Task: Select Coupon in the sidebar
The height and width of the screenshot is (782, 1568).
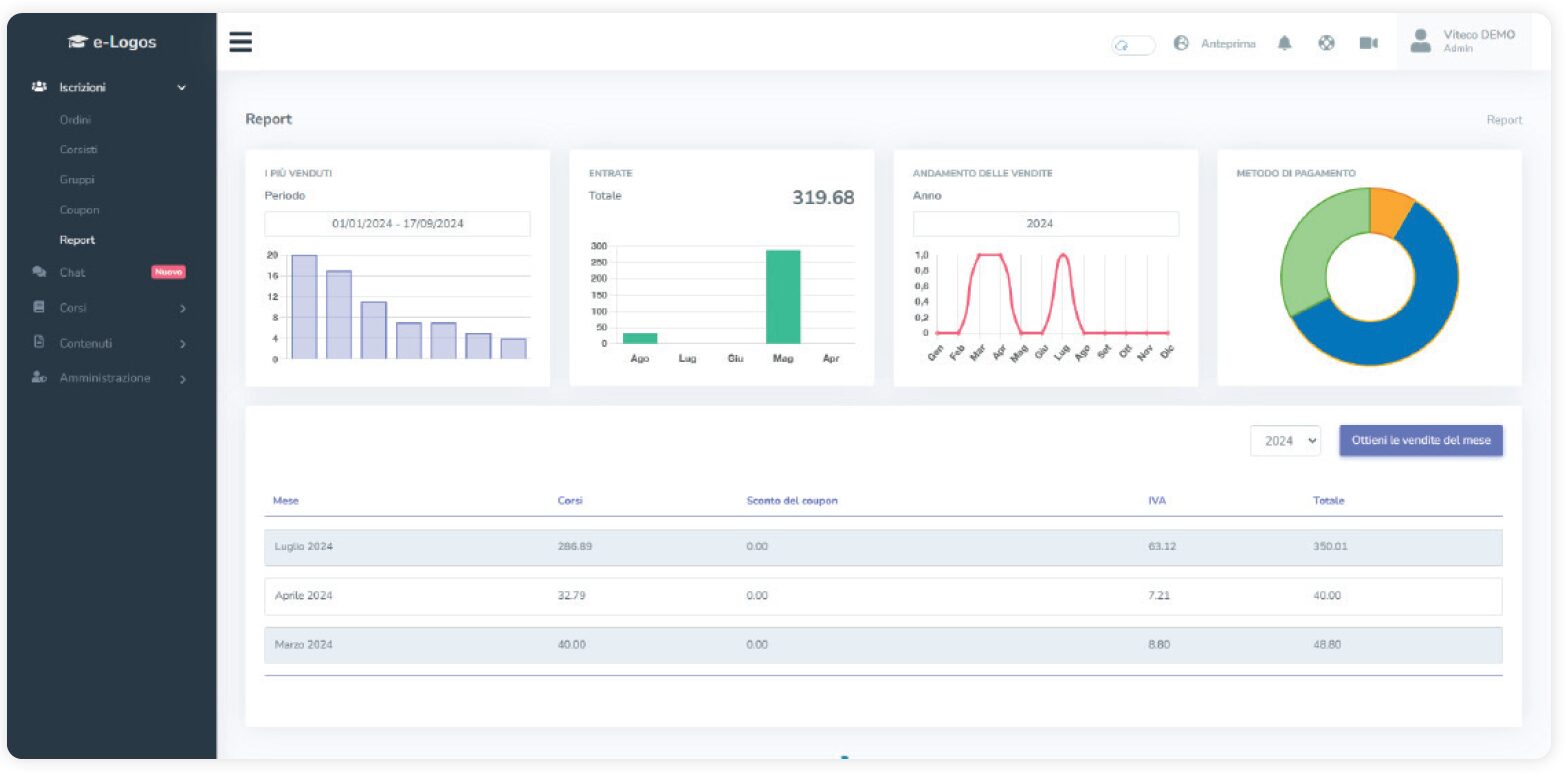Action: (79, 210)
